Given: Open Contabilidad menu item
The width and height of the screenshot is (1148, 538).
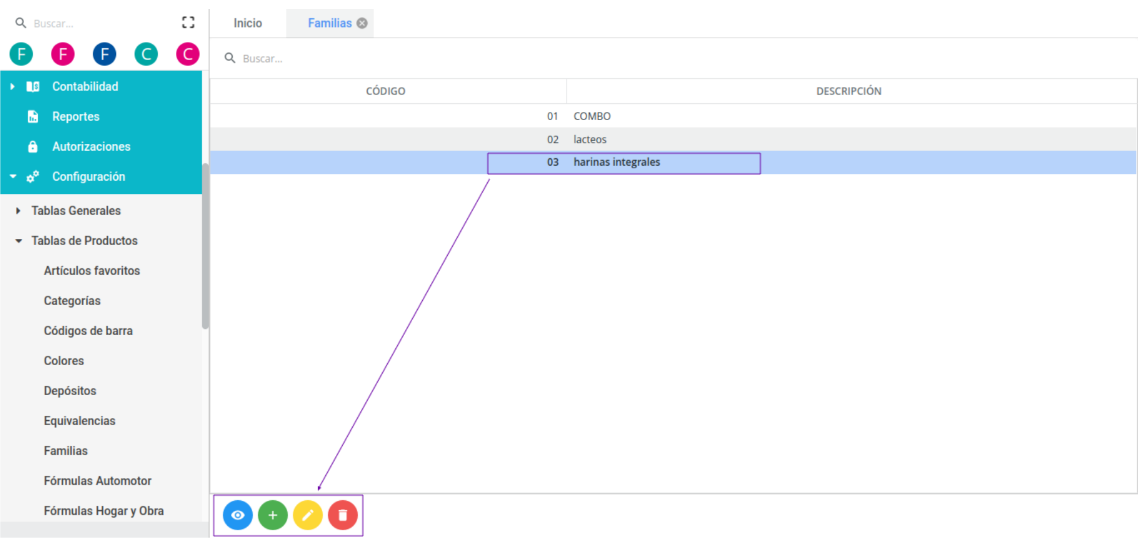Looking at the screenshot, I should tap(85, 86).
